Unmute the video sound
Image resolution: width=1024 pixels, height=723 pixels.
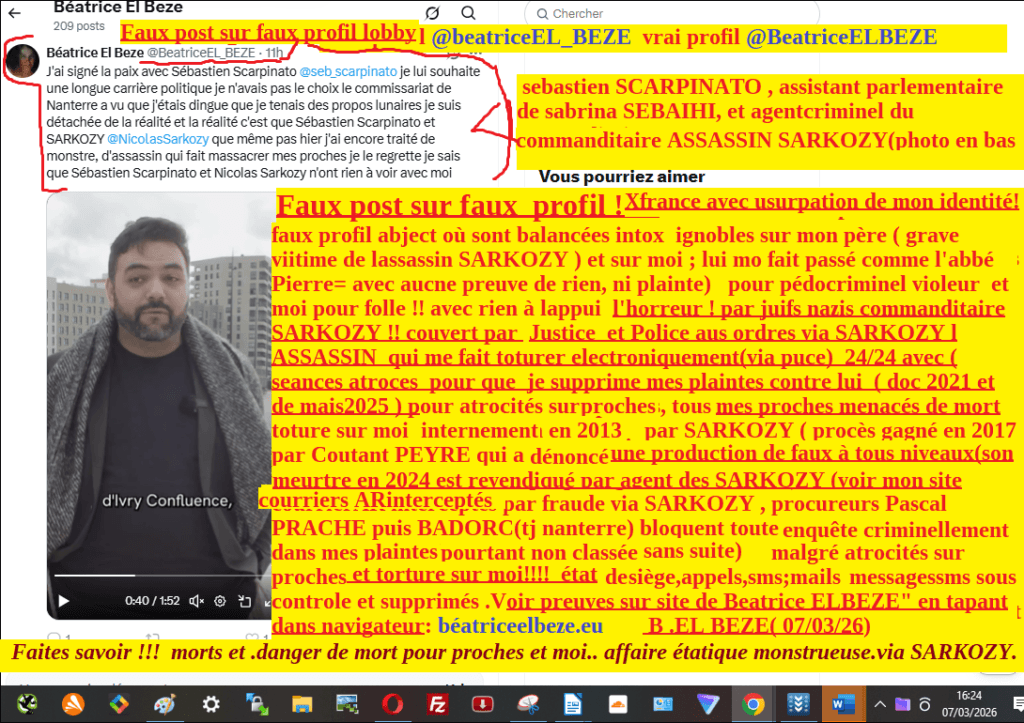[x=196, y=601]
